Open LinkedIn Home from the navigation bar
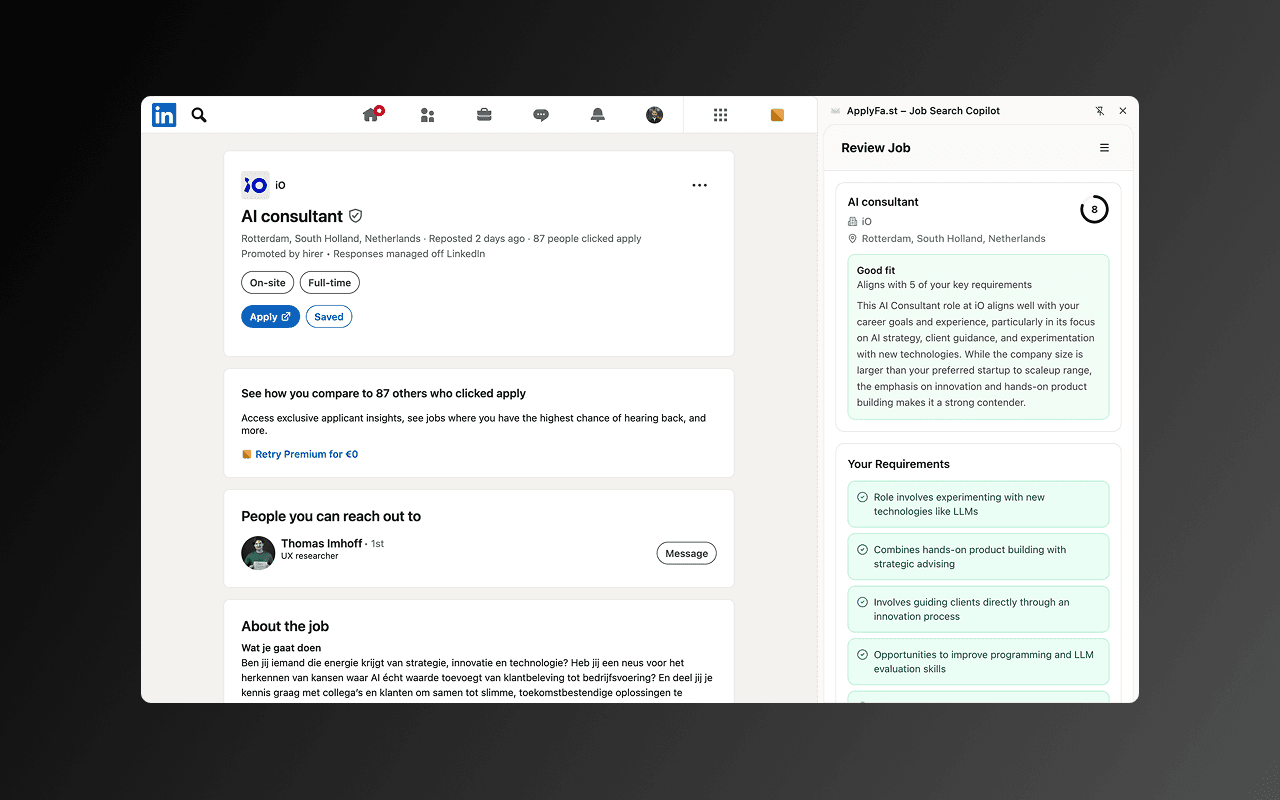Image resolution: width=1280 pixels, height=800 pixels. coord(371,115)
